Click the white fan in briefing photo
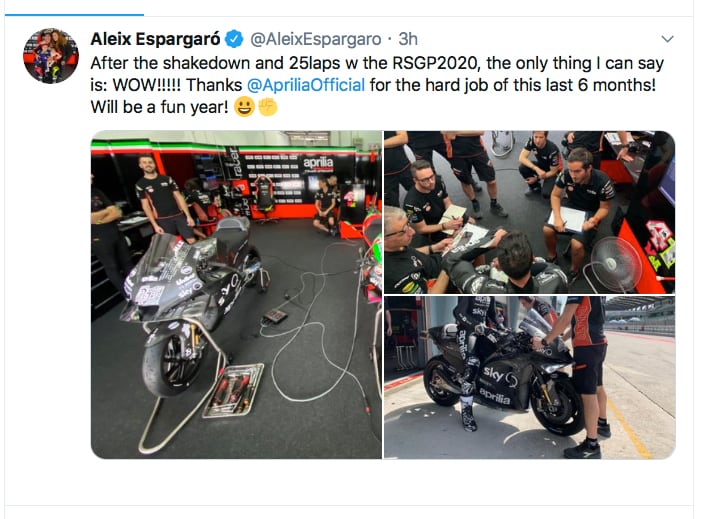 pyautogui.click(x=614, y=264)
